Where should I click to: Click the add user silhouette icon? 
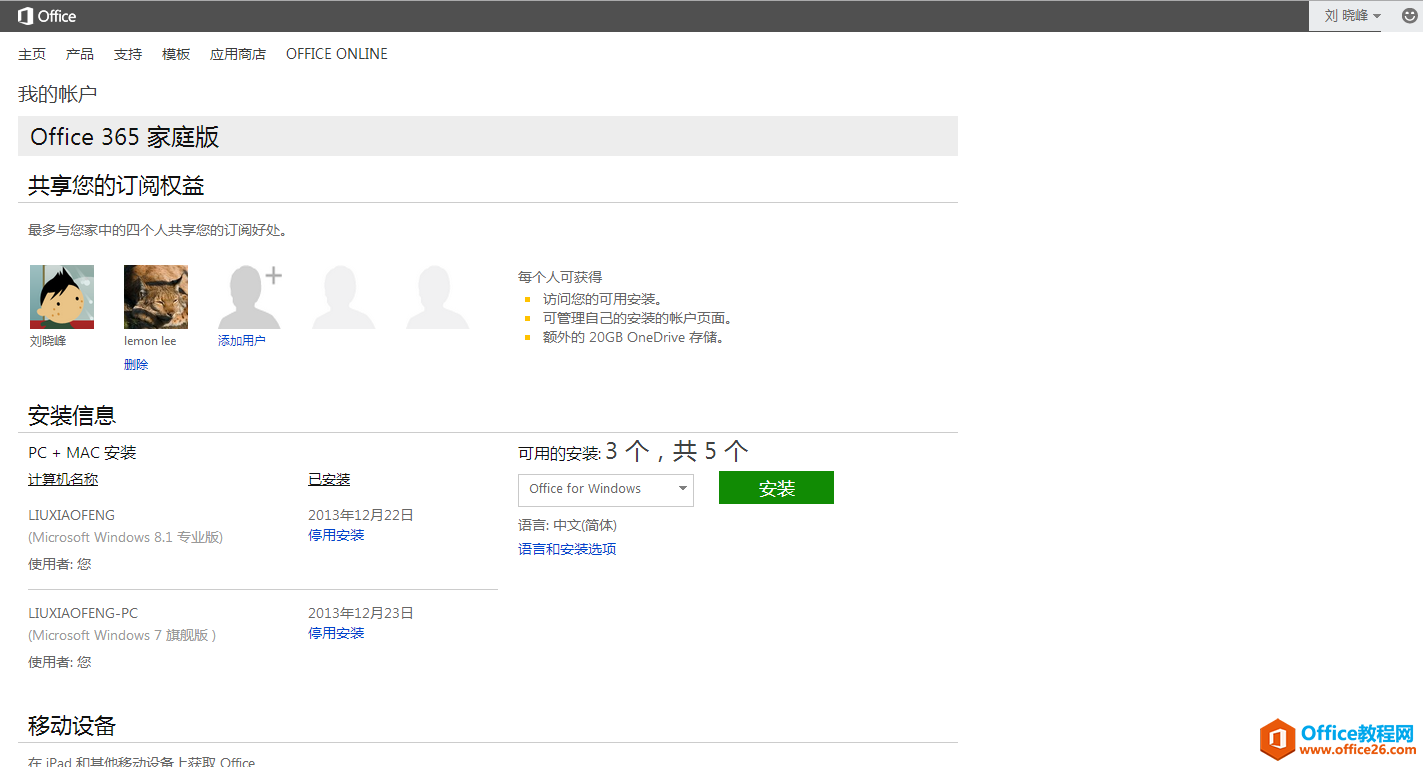250,297
